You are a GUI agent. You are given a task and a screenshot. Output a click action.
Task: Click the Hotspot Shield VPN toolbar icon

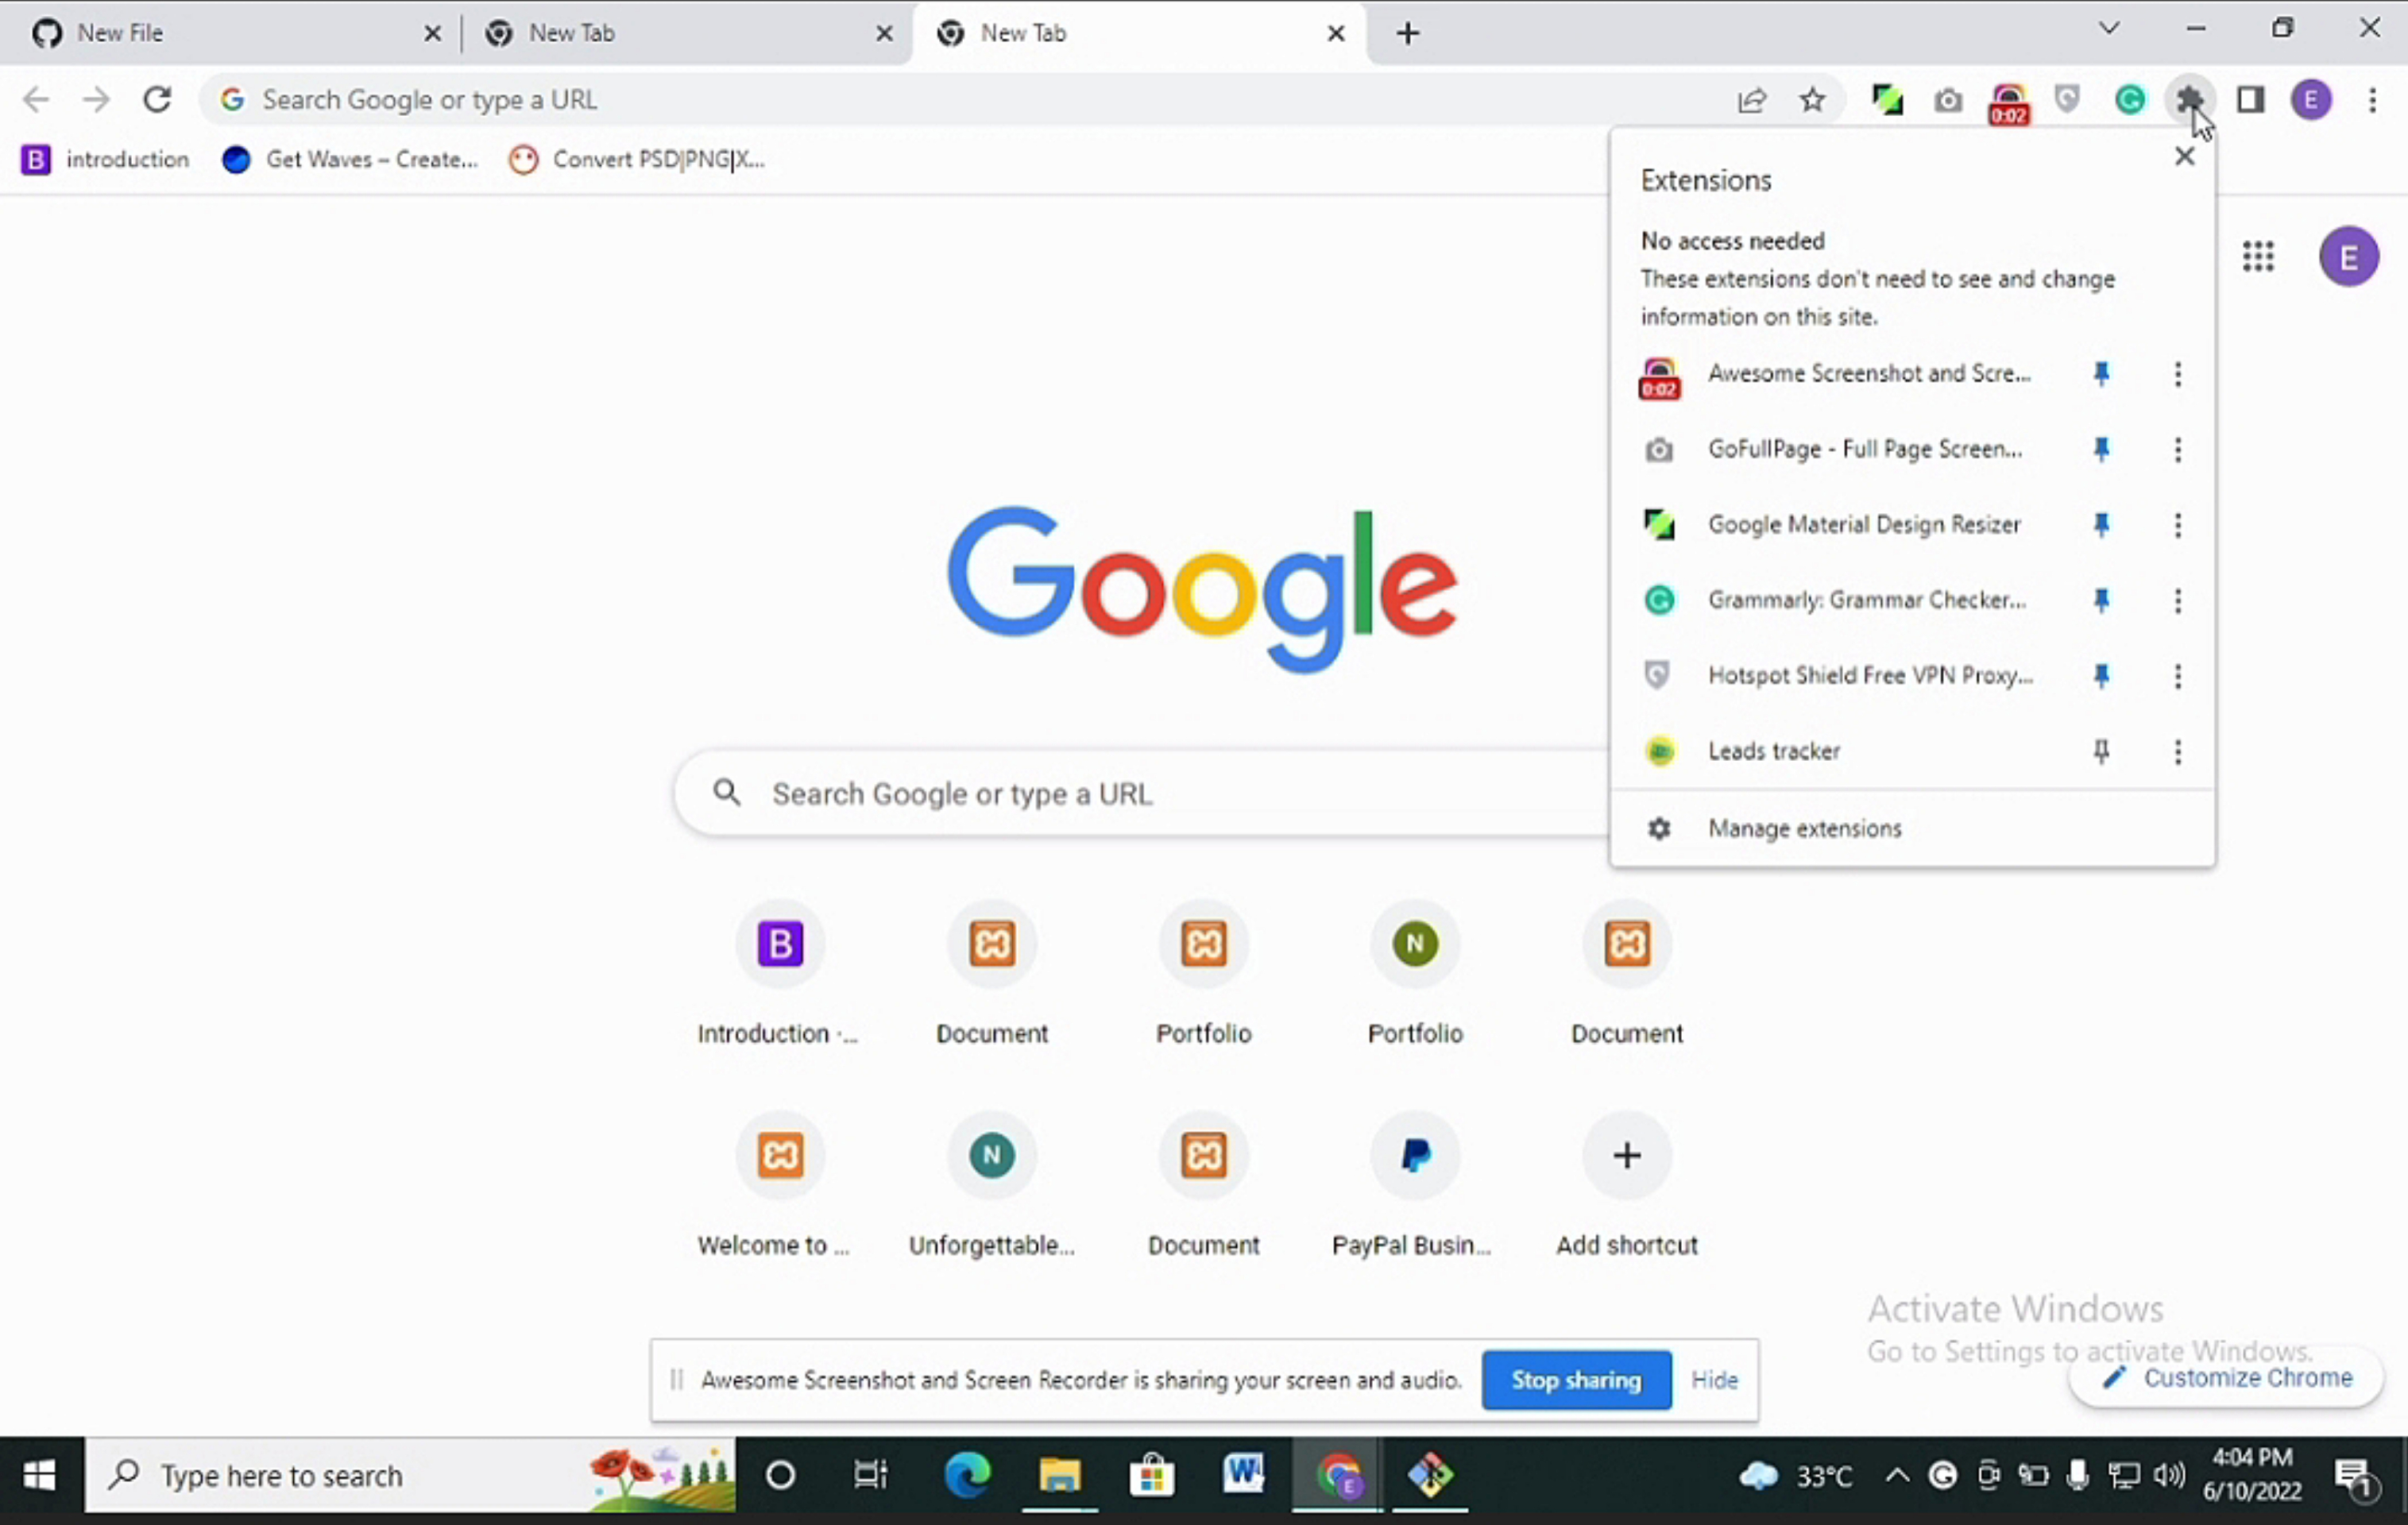point(2067,99)
